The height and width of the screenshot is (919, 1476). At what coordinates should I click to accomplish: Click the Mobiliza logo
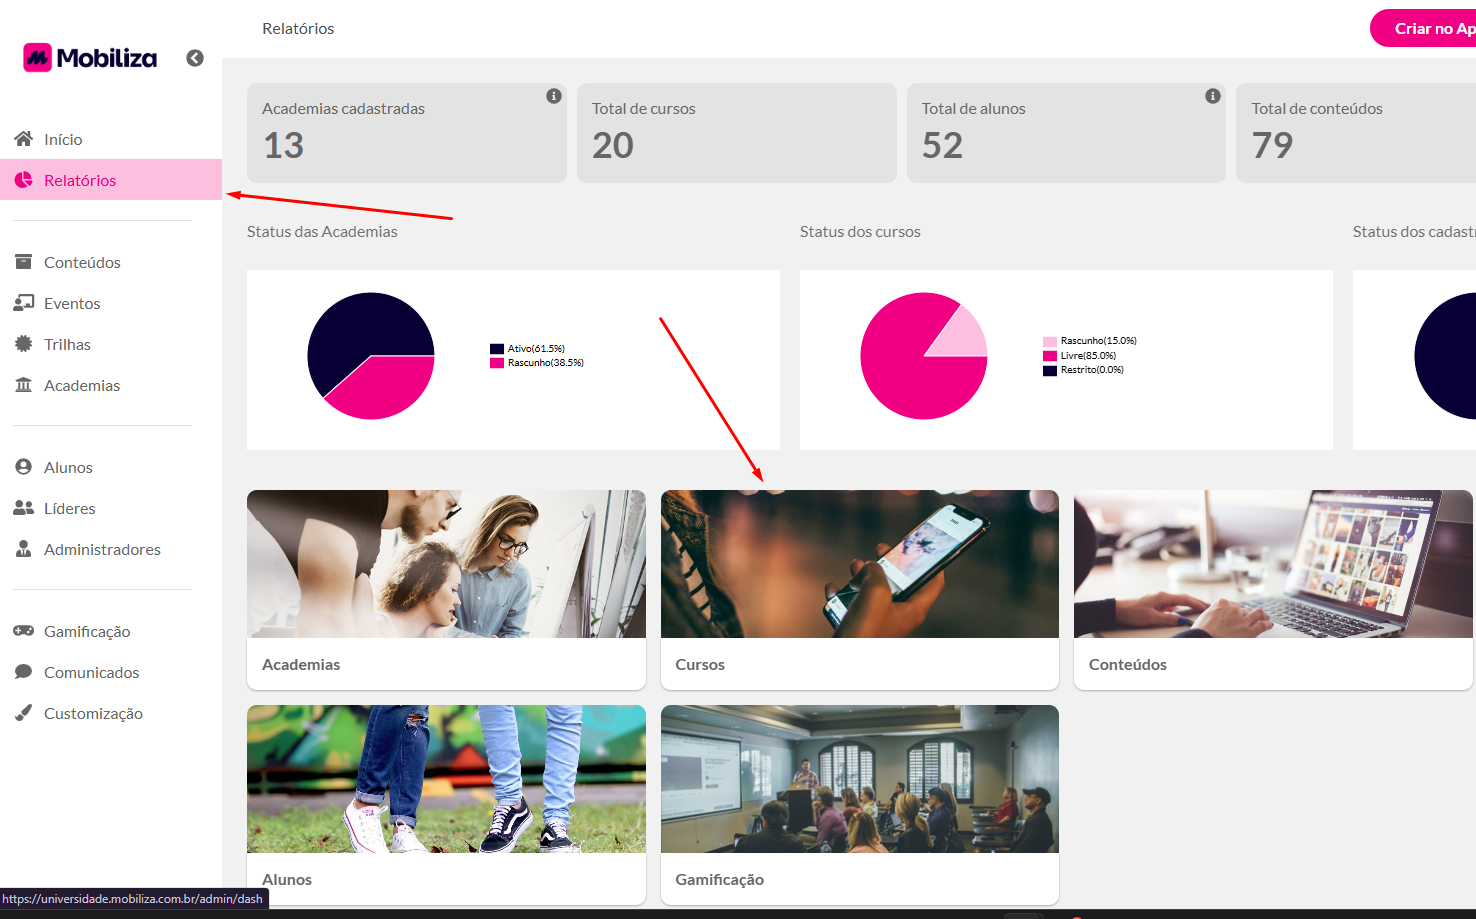(x=90, y=58)
